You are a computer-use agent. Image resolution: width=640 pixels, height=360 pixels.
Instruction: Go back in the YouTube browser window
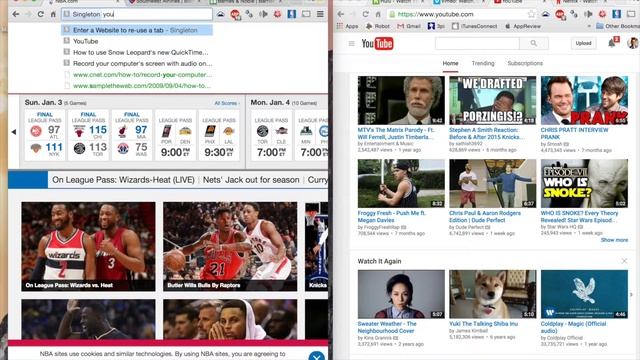341,14
